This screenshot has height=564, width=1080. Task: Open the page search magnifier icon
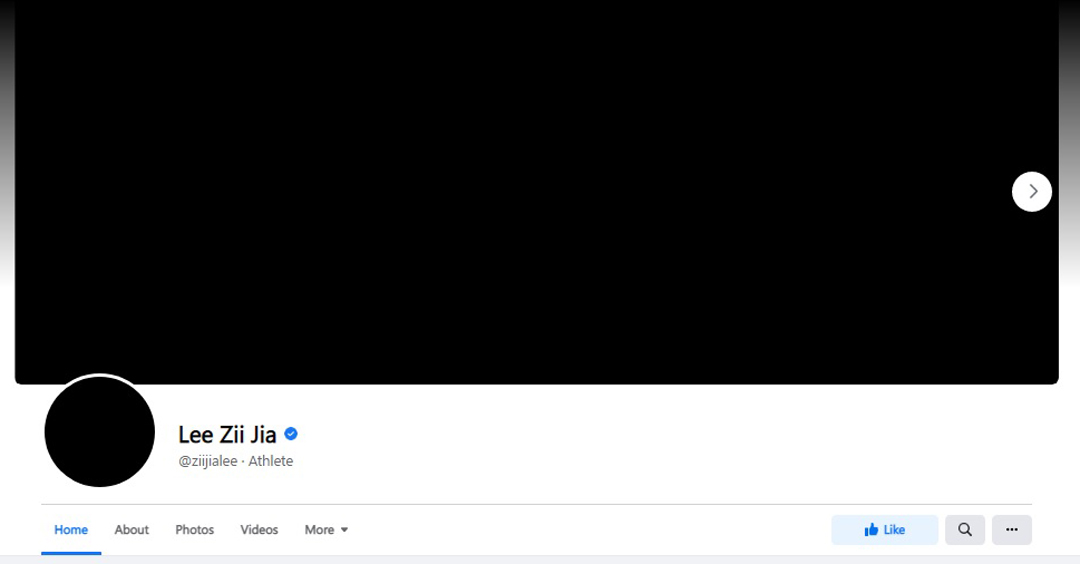(965, 530)
